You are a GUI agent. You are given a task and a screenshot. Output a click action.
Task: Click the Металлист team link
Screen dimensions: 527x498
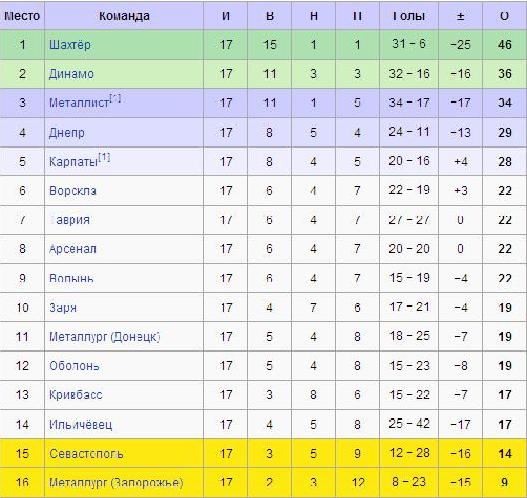click(79, 103)
